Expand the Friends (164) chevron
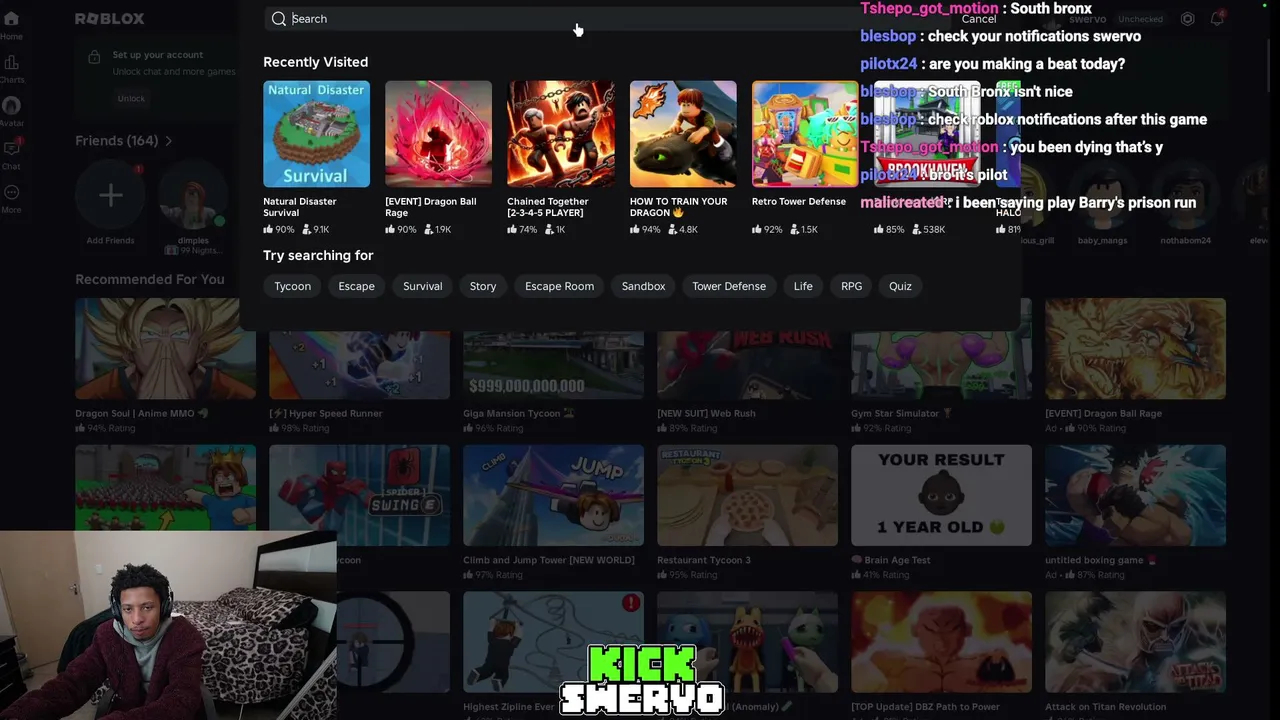Image resolution: width=1280 pixels, height=720 pixels. tap(168, 141)
